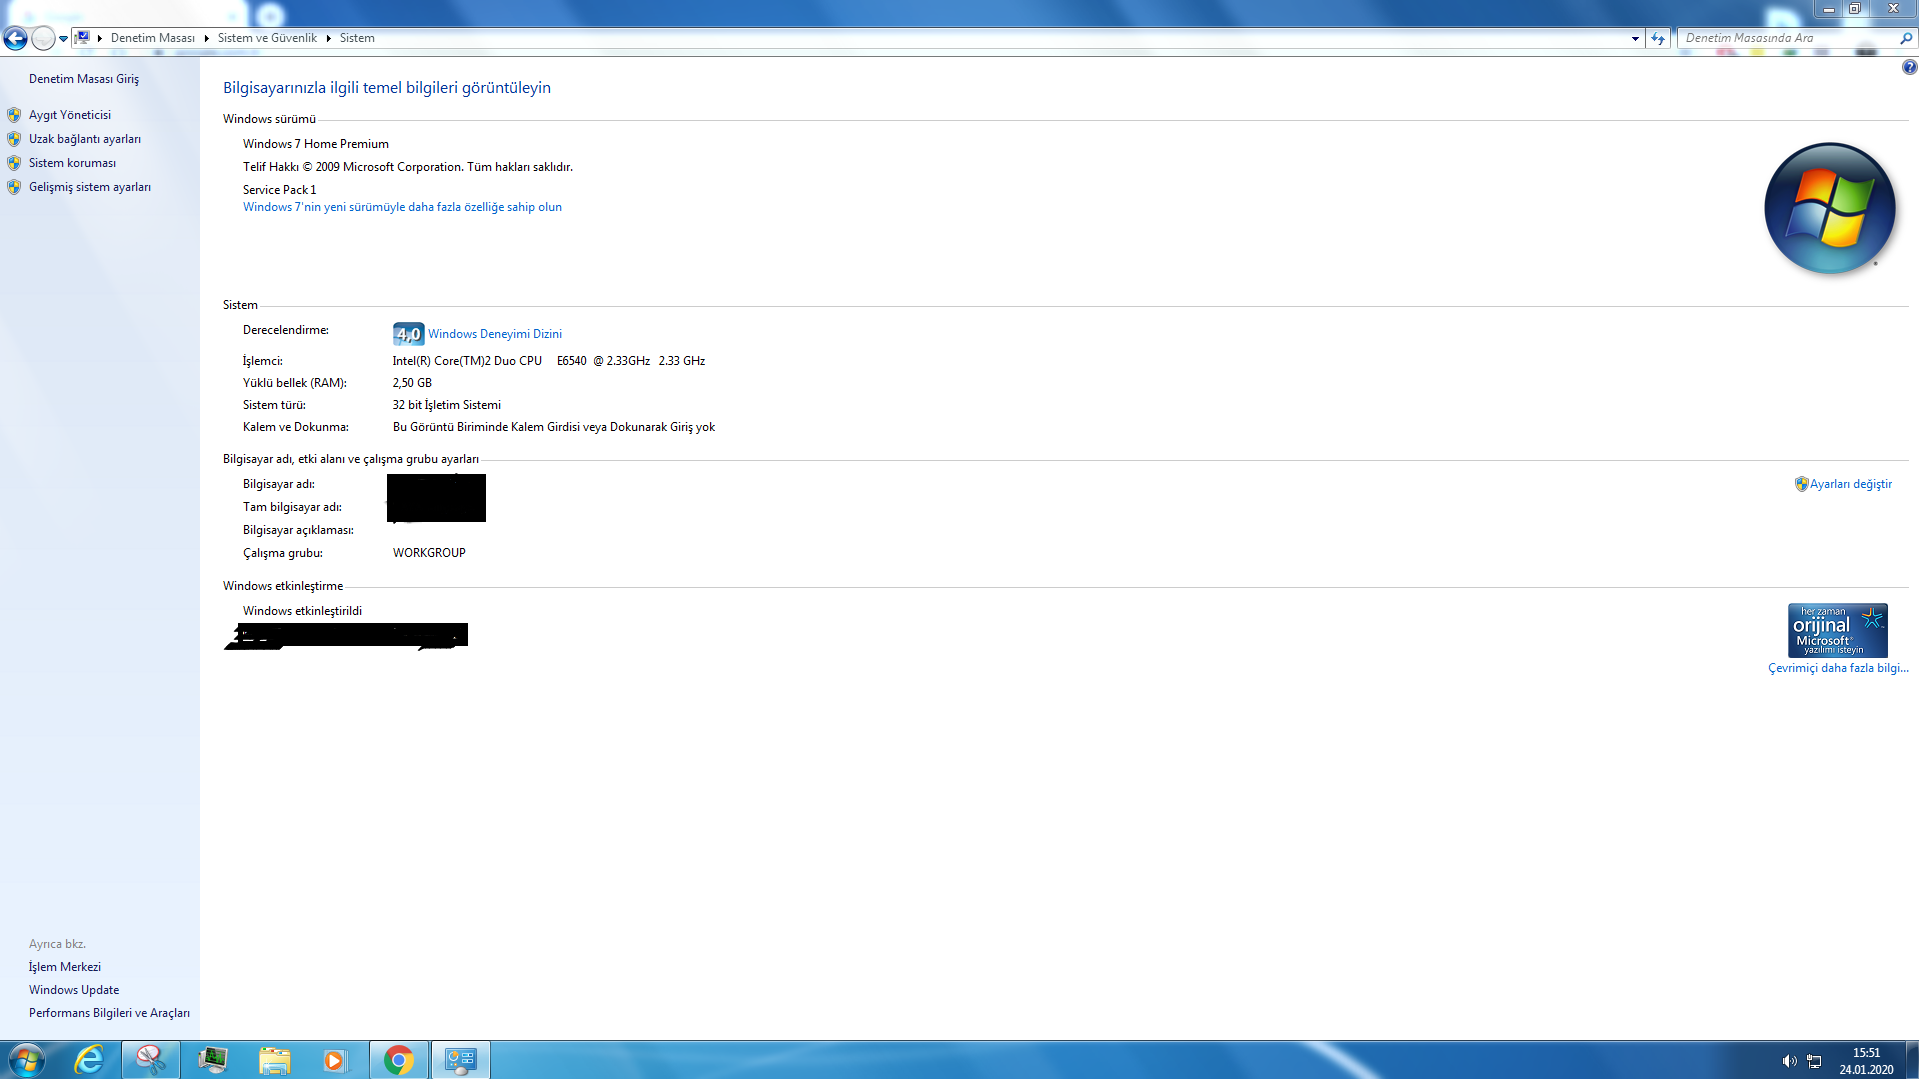Open the Windows Start menu
Screen dimensions: 1919x1079
[x=26, y=1060]
